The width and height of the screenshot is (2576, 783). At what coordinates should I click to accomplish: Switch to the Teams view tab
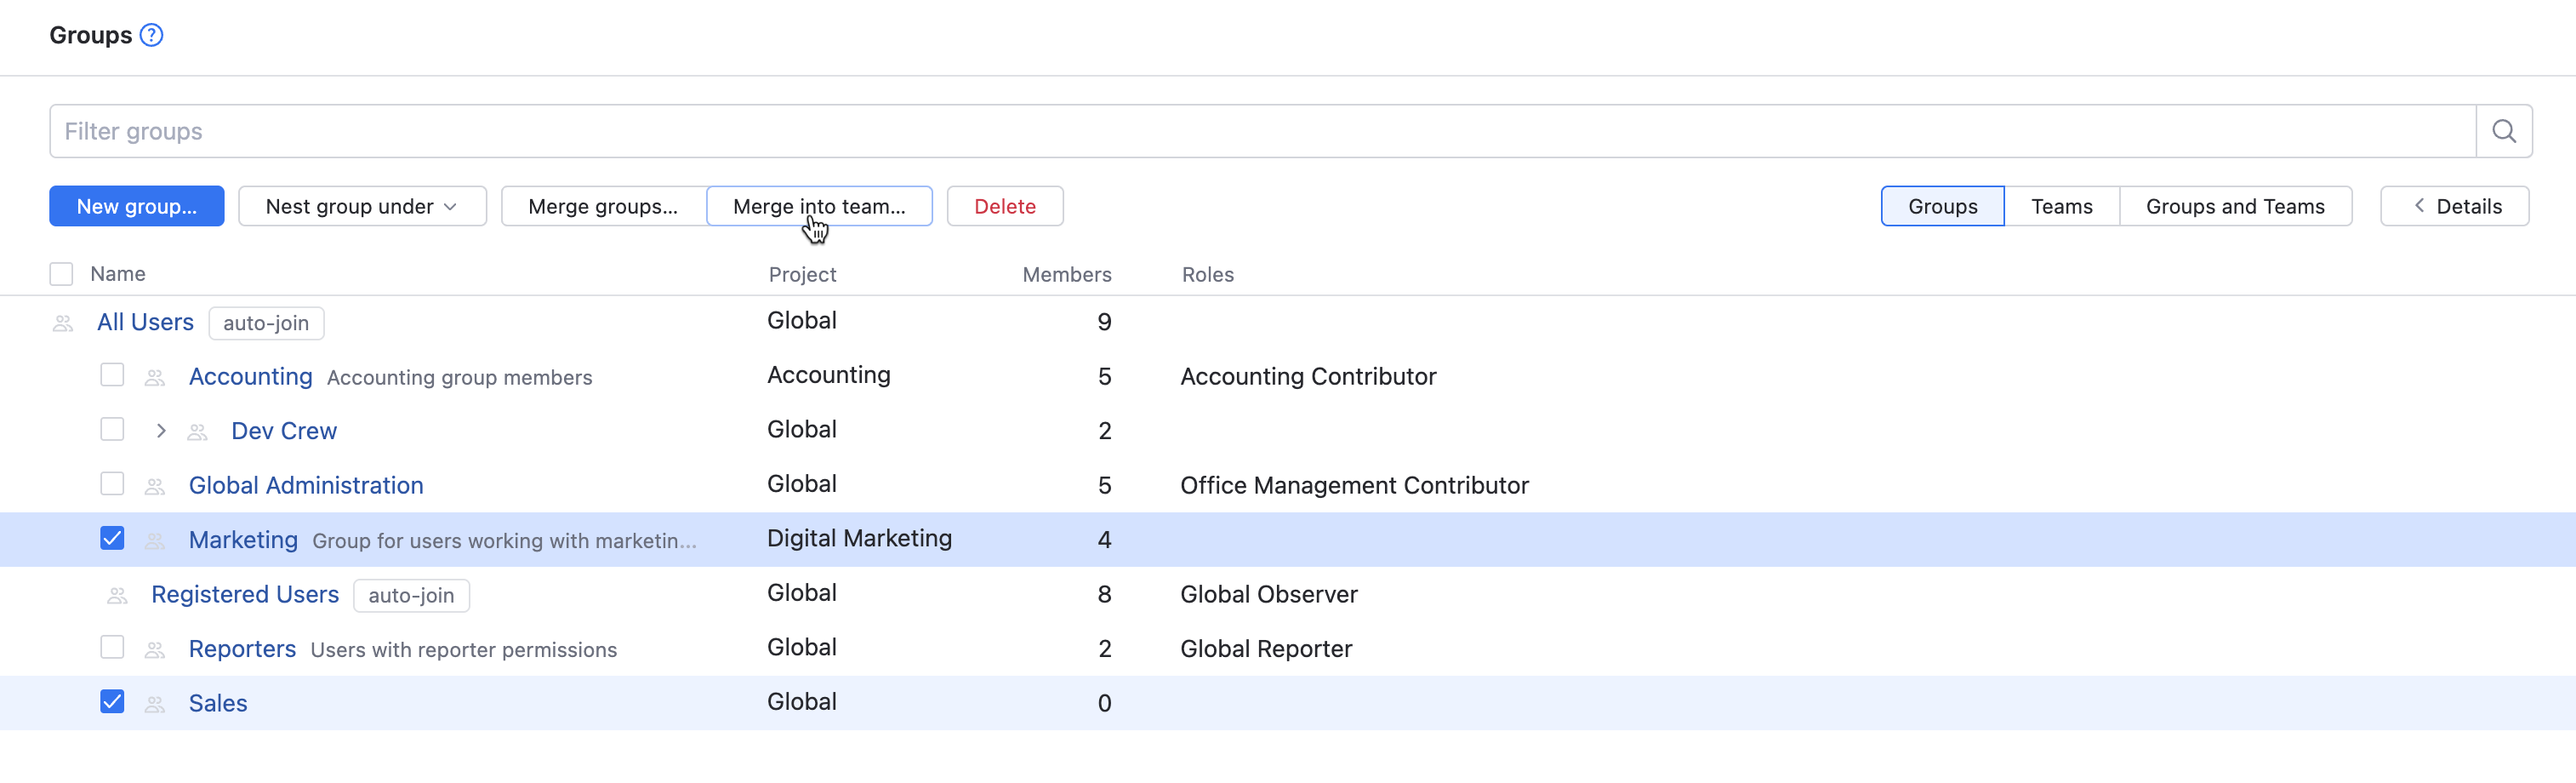(x=2061, y=206)
